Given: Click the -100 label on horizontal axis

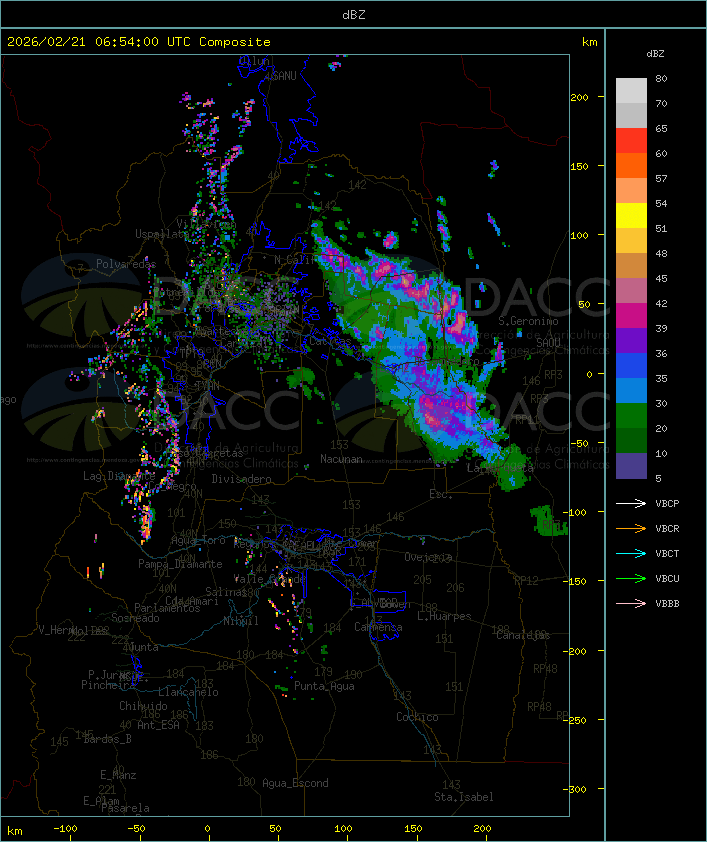Looking at the screenshot, I should [x=65, y=829].
